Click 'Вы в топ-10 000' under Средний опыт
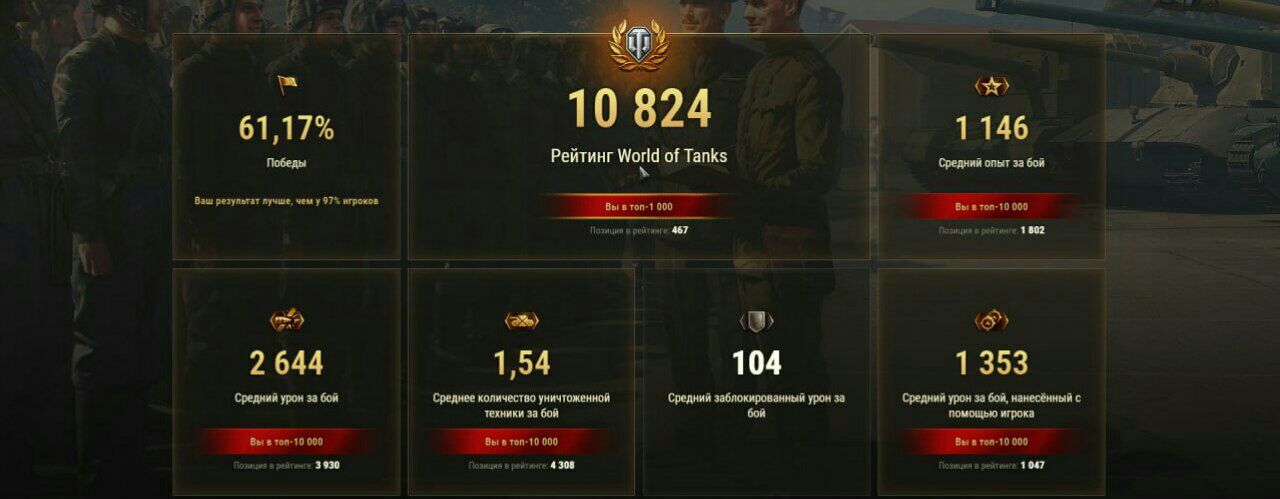The width and height of the screenshot is (1280, 499). pyautogui.click(x=991, y=206)
